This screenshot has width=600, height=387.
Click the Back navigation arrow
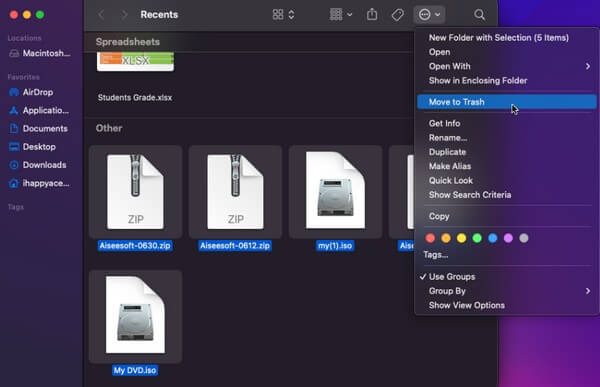point(101,15)
